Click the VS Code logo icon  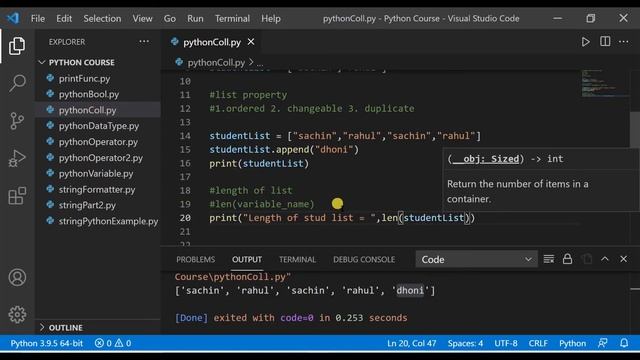pos(13,18)
